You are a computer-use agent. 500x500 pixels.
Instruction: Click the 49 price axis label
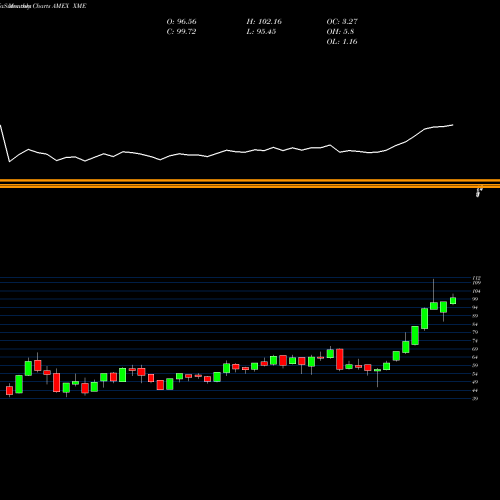coord(475,382)
